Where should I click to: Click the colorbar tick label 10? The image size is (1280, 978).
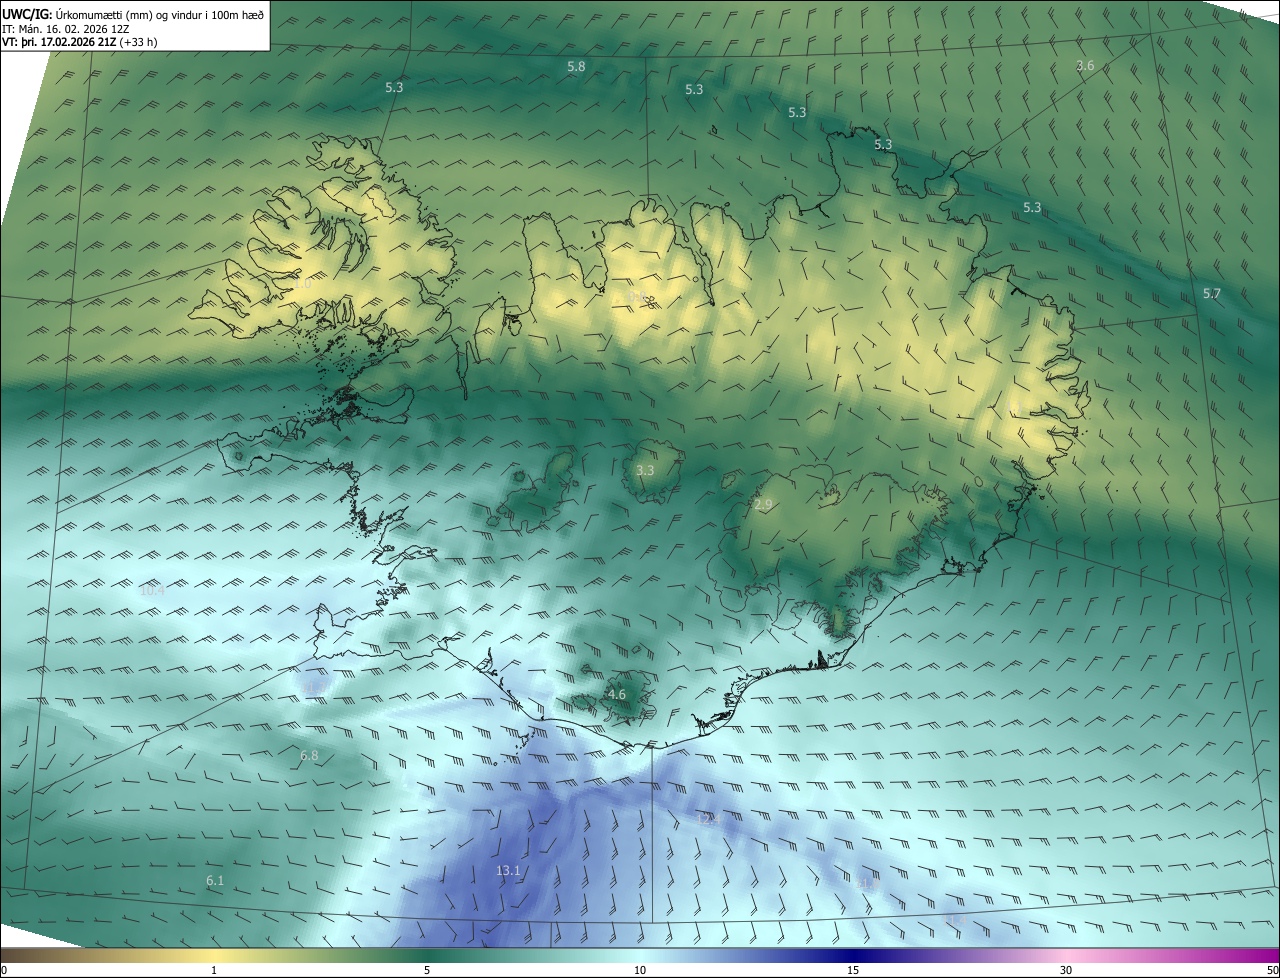pyautogui.click(x=640, y=970)
